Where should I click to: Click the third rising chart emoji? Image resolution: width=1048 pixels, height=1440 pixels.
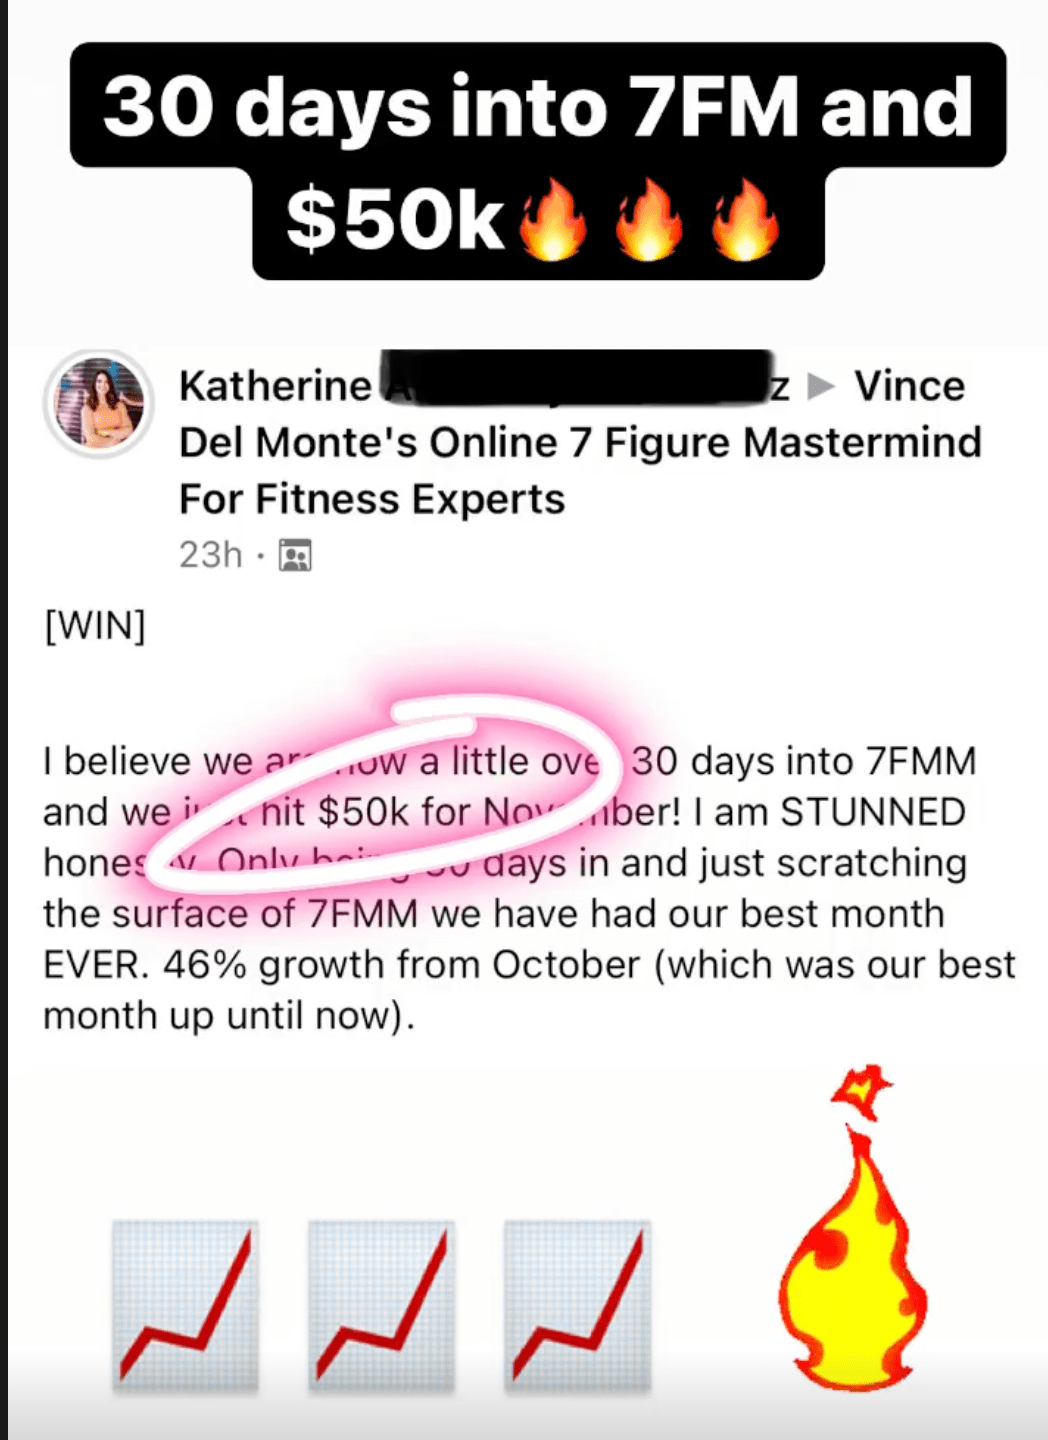point(577,1307)
